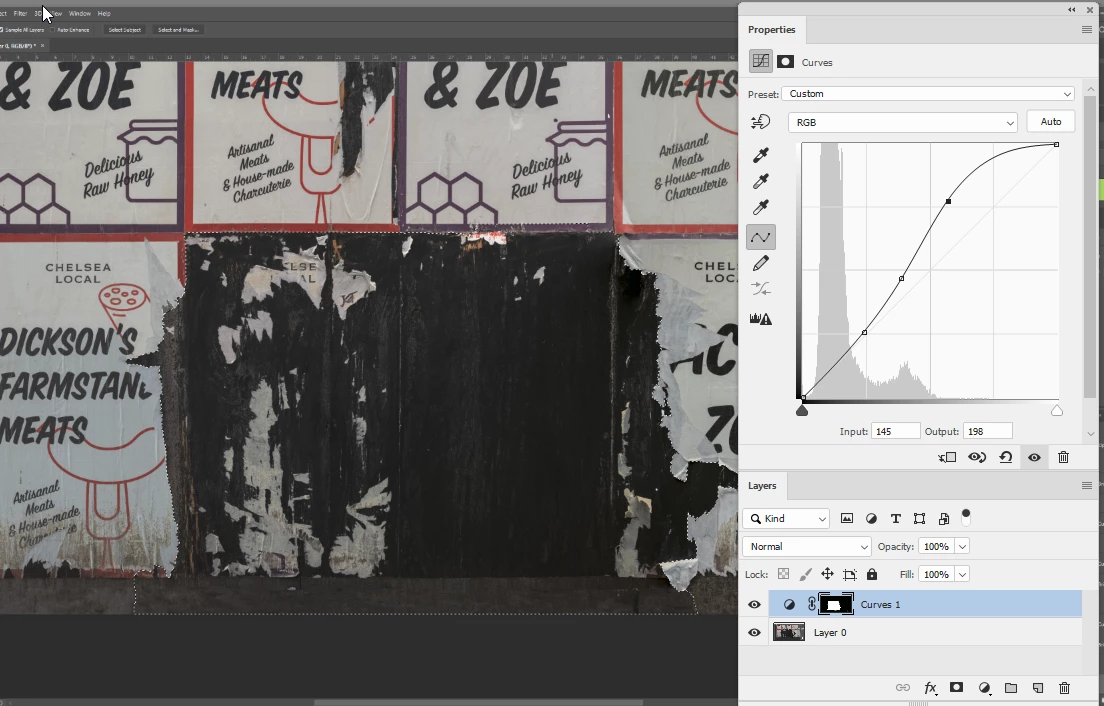Viewport: 1104px width, 706px height.
Task: Select the gray point eyedropper
Action: coord(760,182)
